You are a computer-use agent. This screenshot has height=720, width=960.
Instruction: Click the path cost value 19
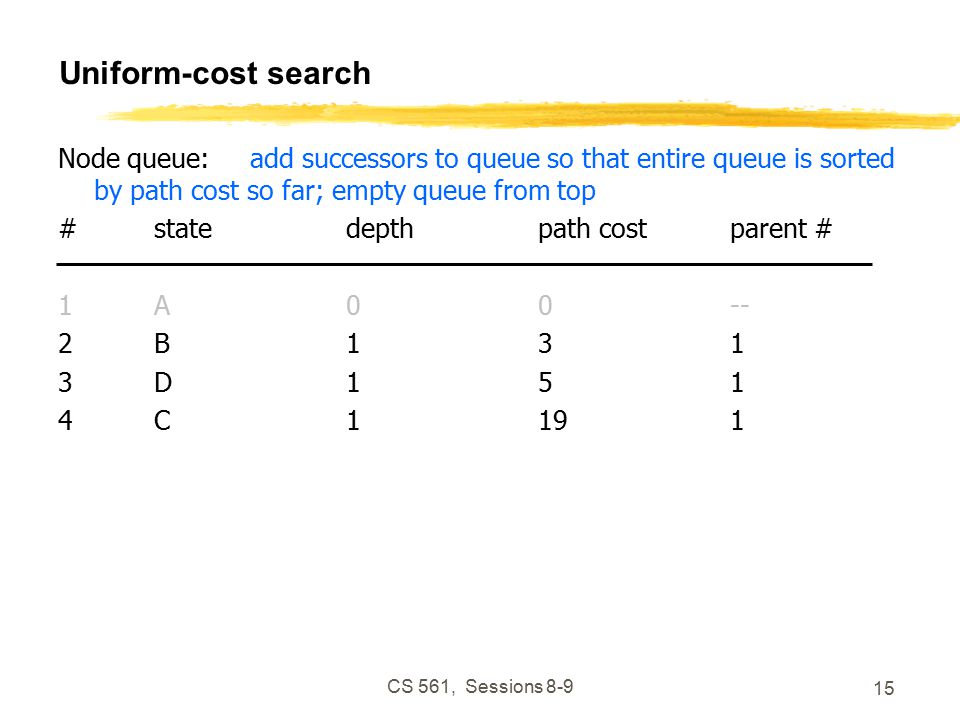(x=553, y=421)
